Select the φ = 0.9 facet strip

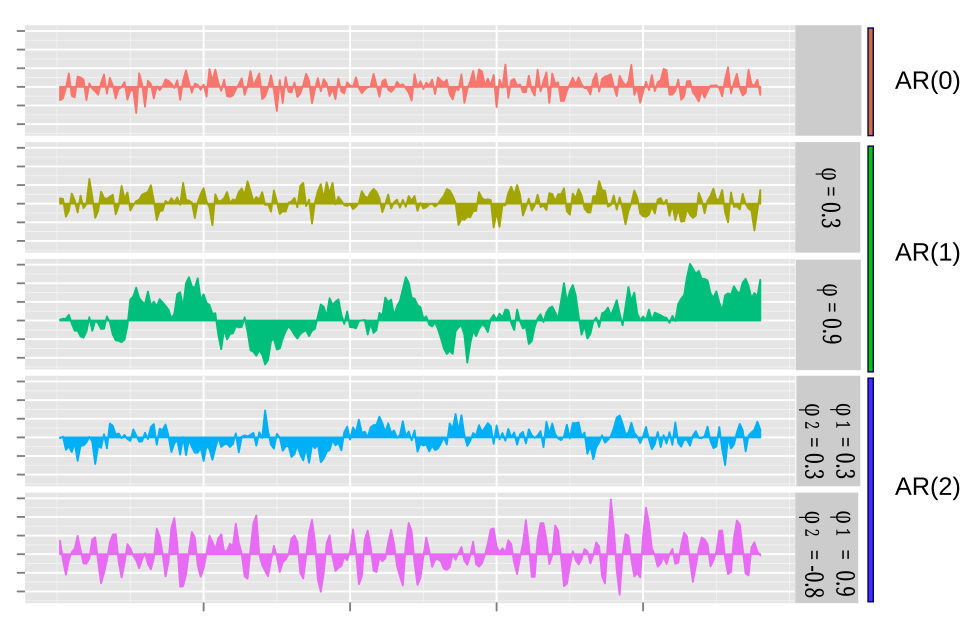pos(828,315)
